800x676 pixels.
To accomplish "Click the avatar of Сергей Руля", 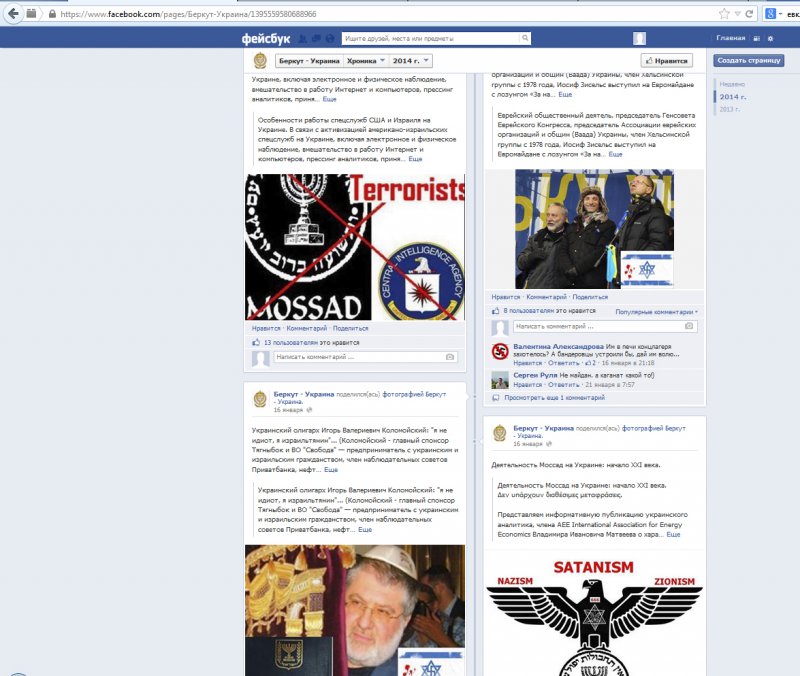I will 500,380.
